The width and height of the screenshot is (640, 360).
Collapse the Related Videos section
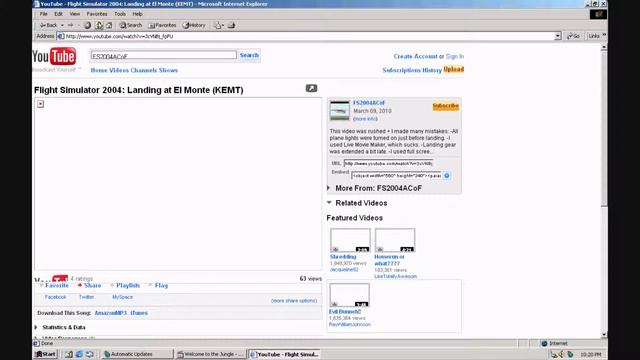[357, 203]
